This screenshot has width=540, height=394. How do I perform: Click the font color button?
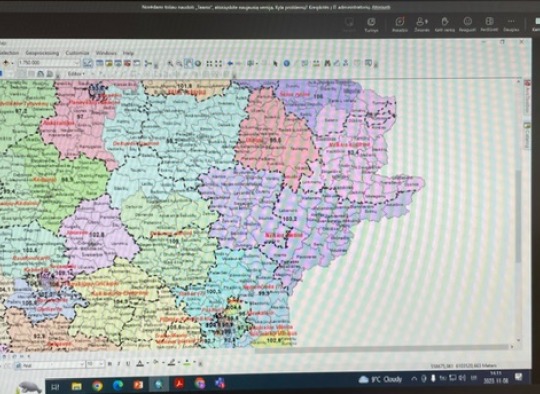(x=140, y=363)
